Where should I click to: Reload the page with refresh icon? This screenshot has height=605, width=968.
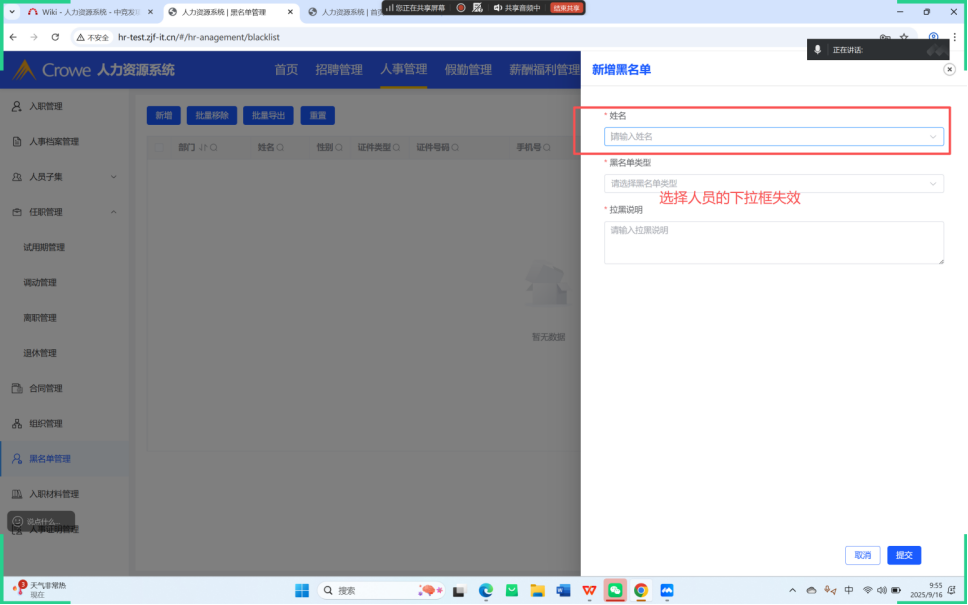55,37
